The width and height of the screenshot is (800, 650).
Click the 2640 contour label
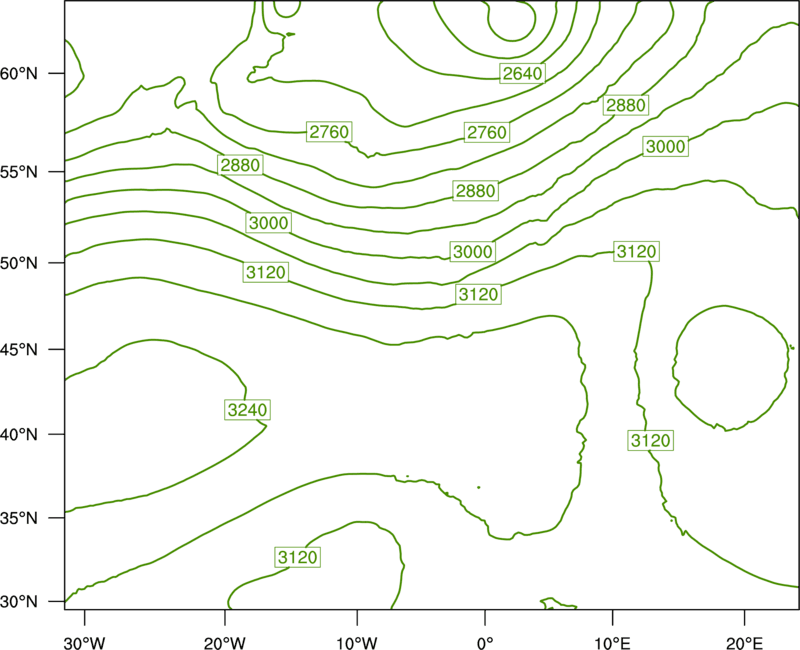522,74
